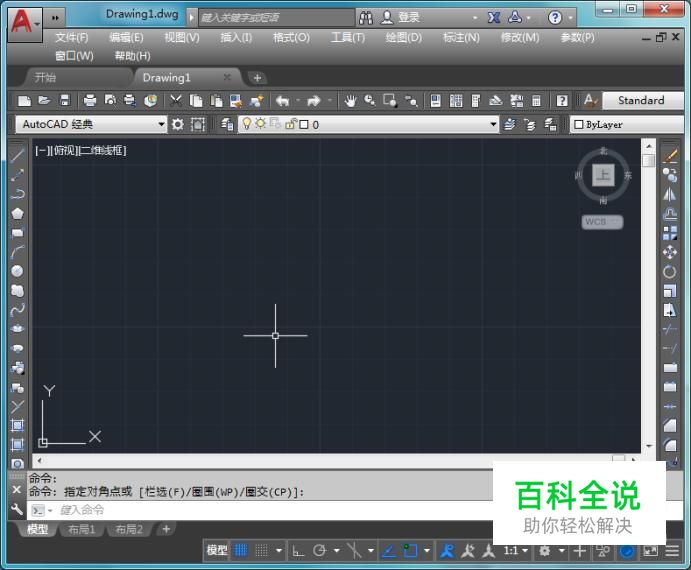Open the AutoCAD 经典 workspace dropdown
Image resolution: width=691 pixels, height=570 pixels.
(x=161, y=125)
